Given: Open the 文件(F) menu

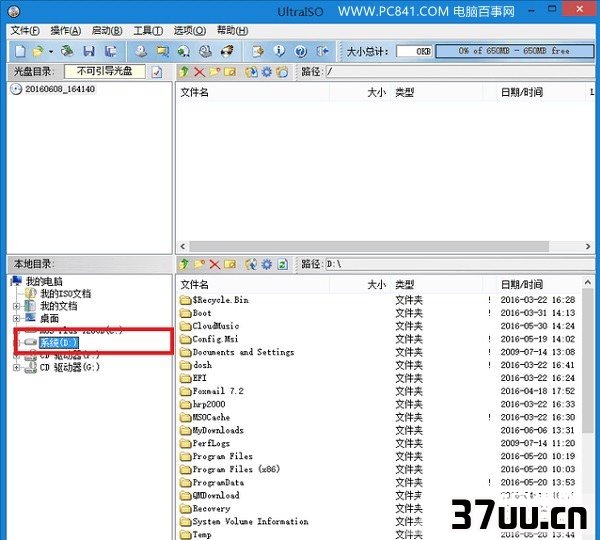Looking at the screenshot, I should point(25,31).
